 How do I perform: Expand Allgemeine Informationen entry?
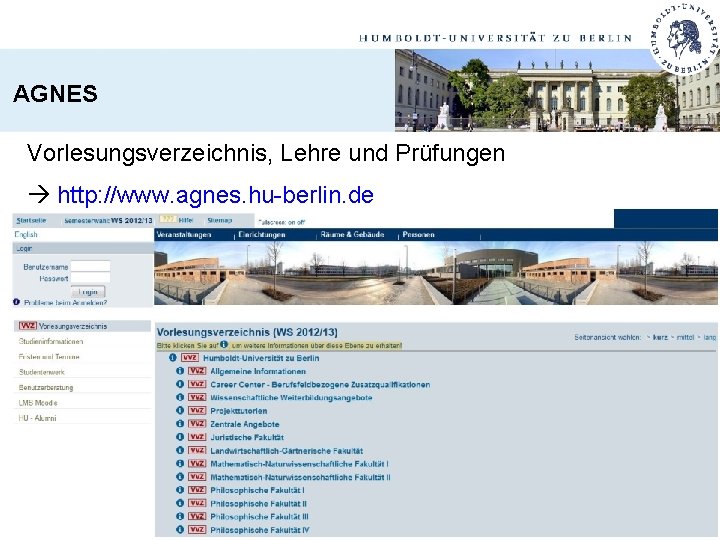point(258,371)
